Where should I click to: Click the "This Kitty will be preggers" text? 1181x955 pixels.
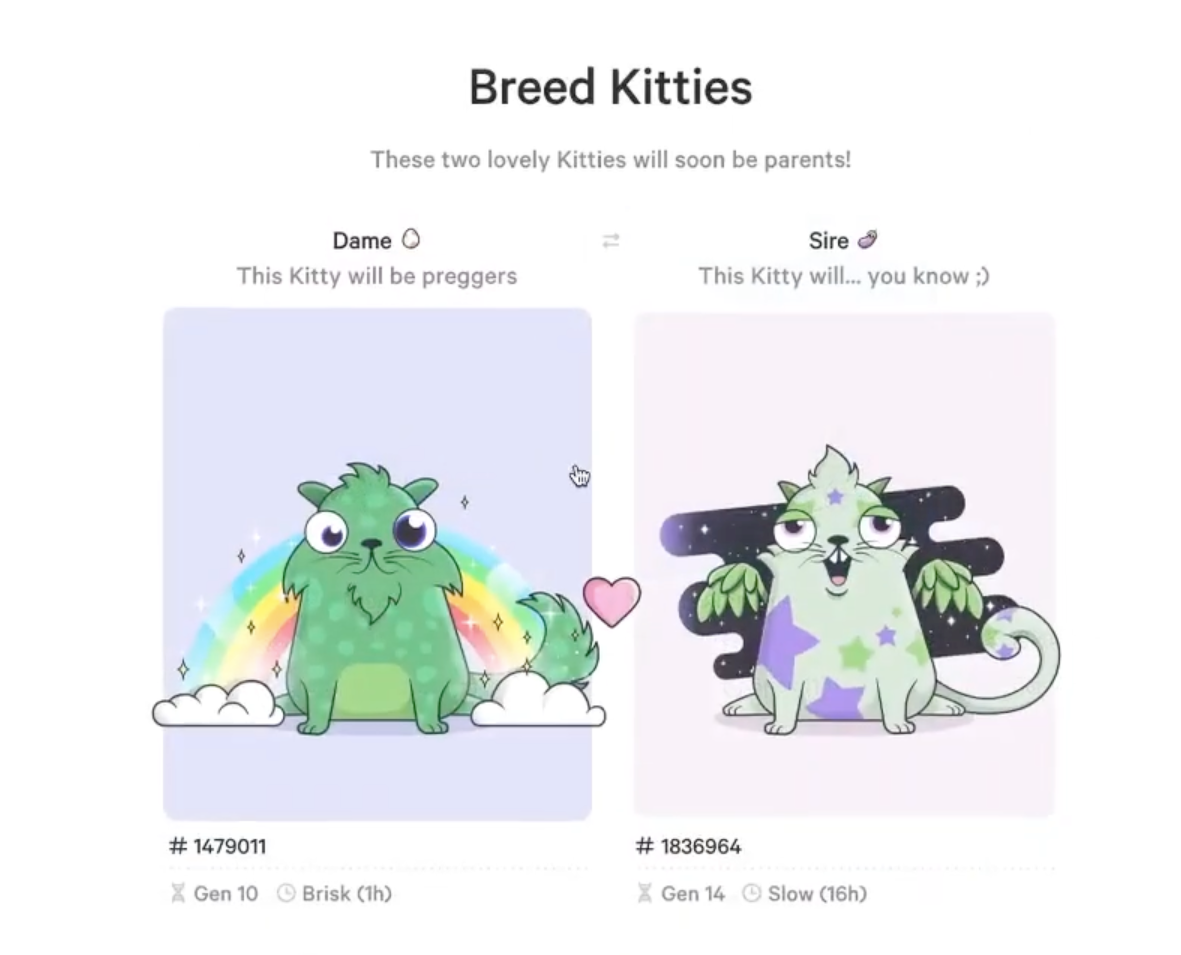pyautogui.click(x=377, y=276)
